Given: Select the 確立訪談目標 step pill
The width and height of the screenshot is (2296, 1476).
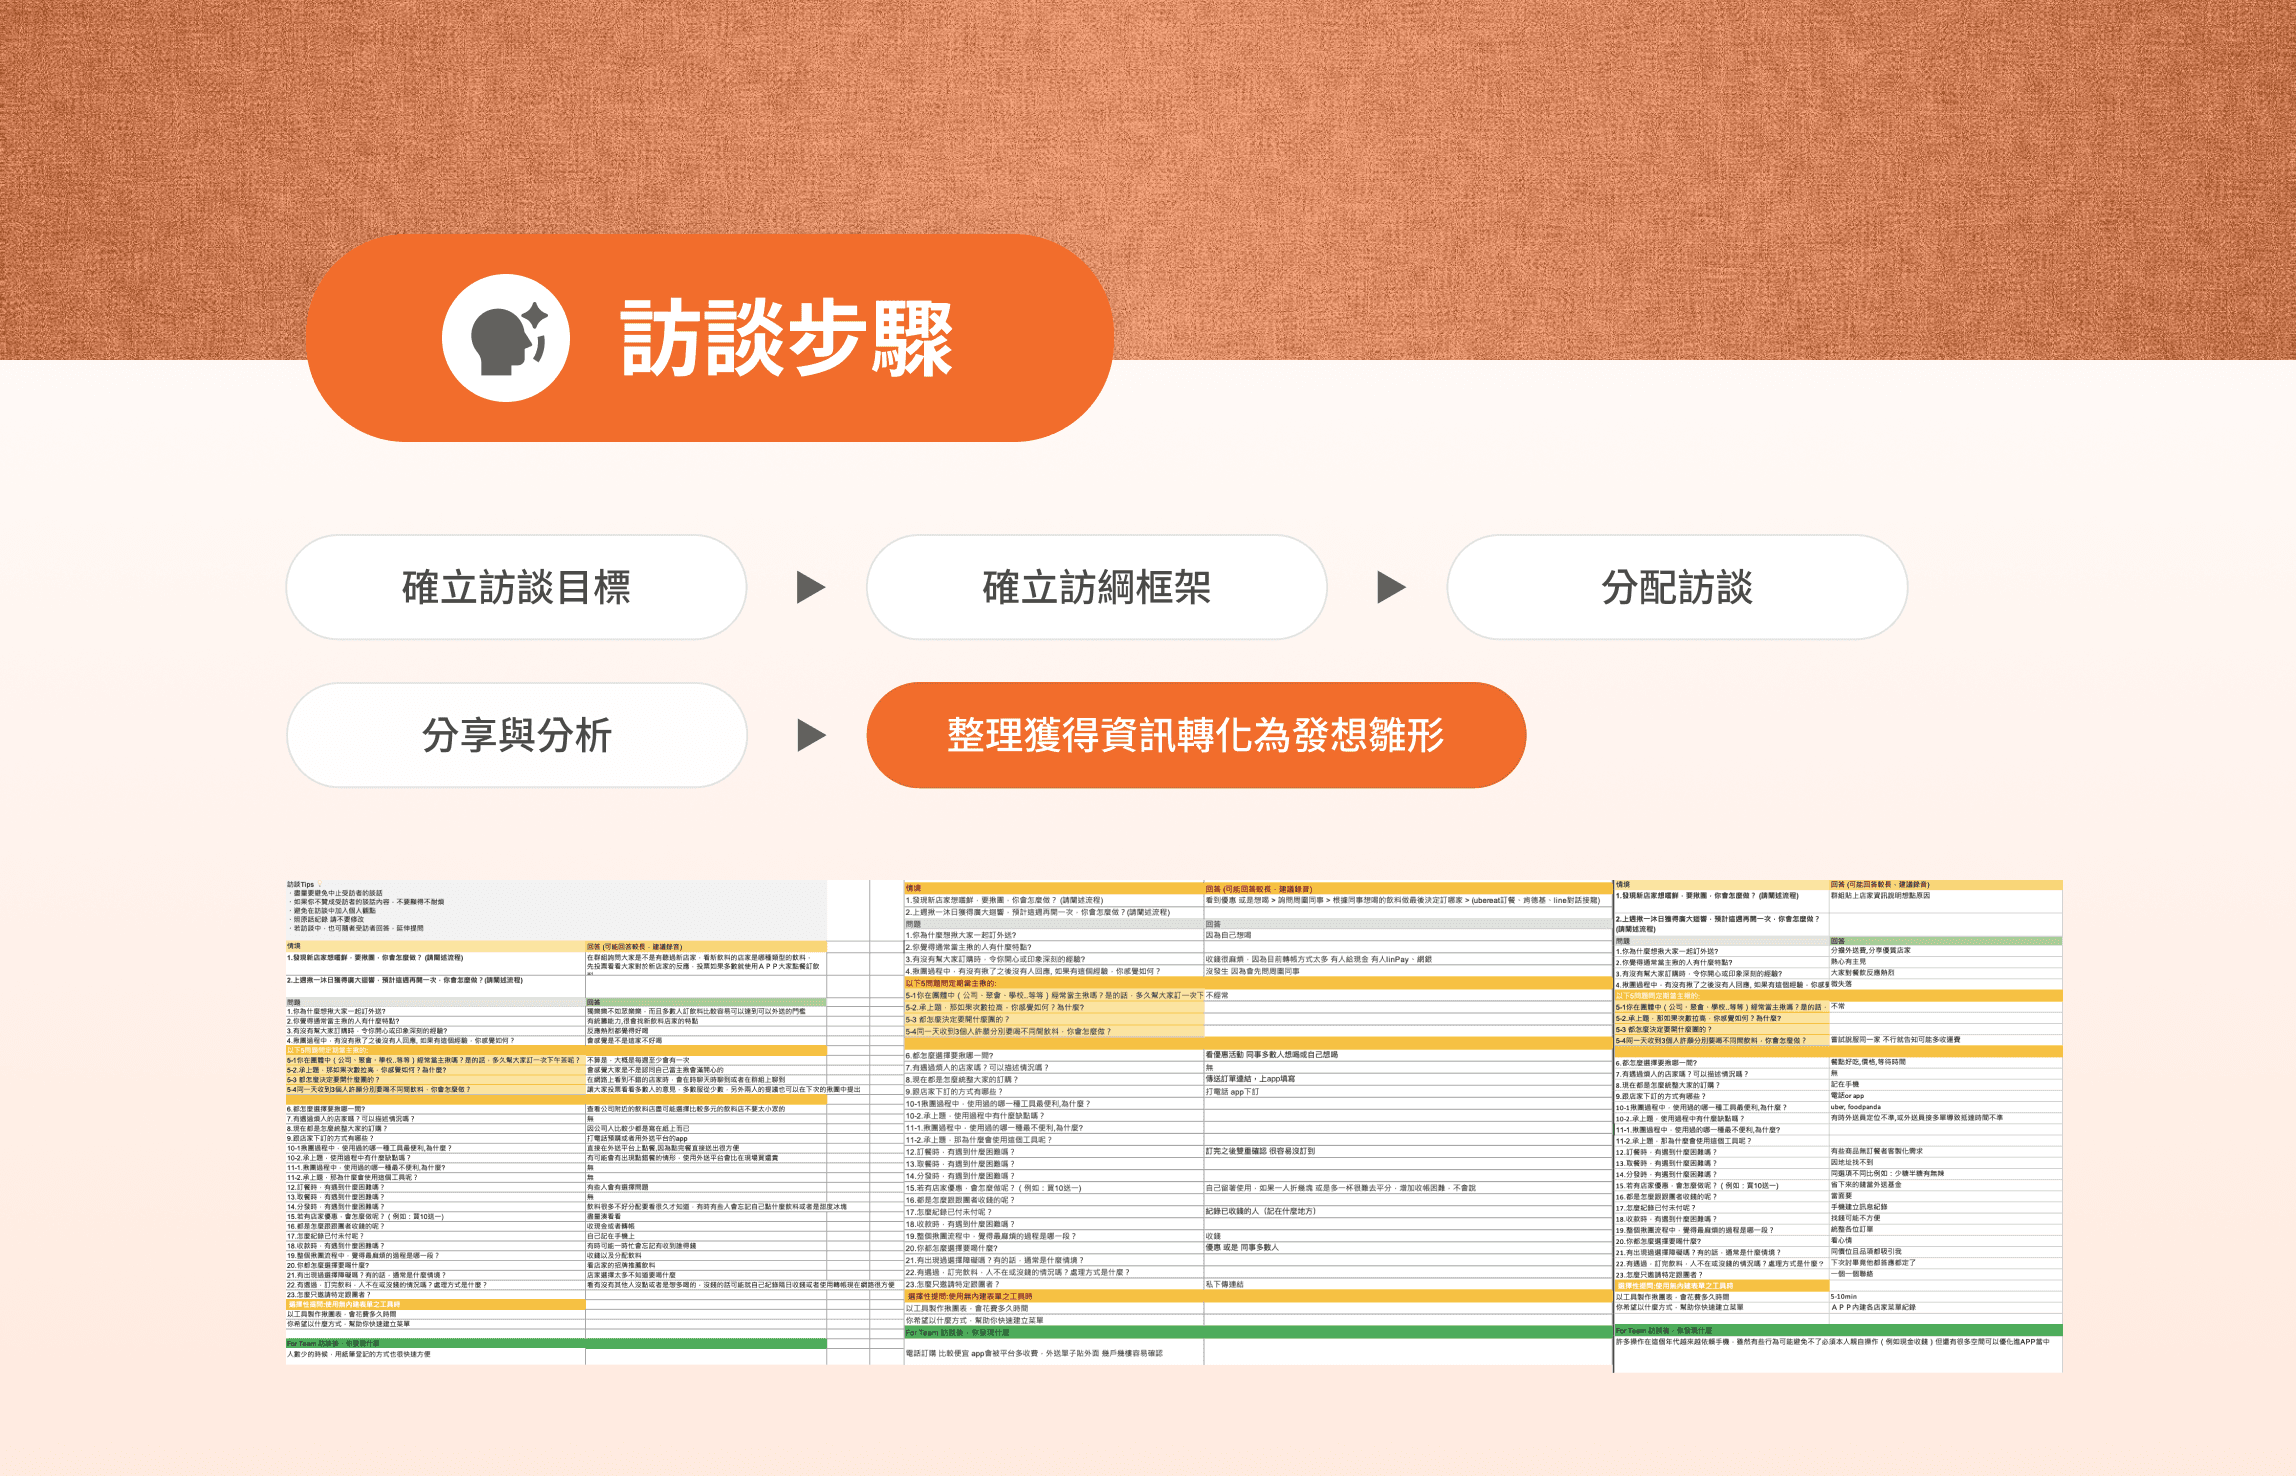Looking at the screenshot, I should point(516,588).
